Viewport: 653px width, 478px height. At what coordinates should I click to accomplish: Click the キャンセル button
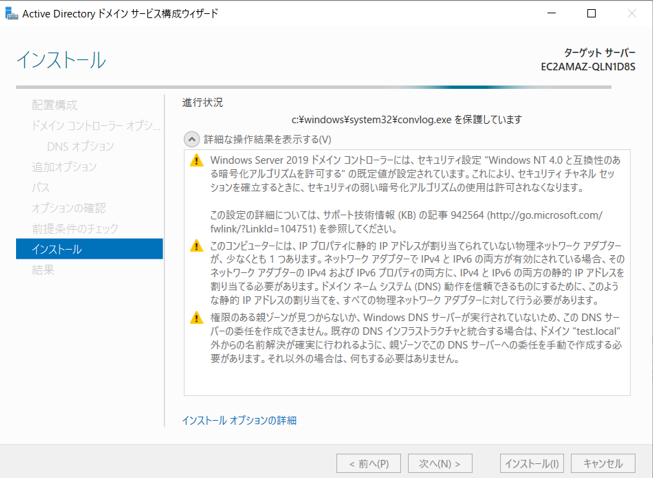tap(603, 463)
